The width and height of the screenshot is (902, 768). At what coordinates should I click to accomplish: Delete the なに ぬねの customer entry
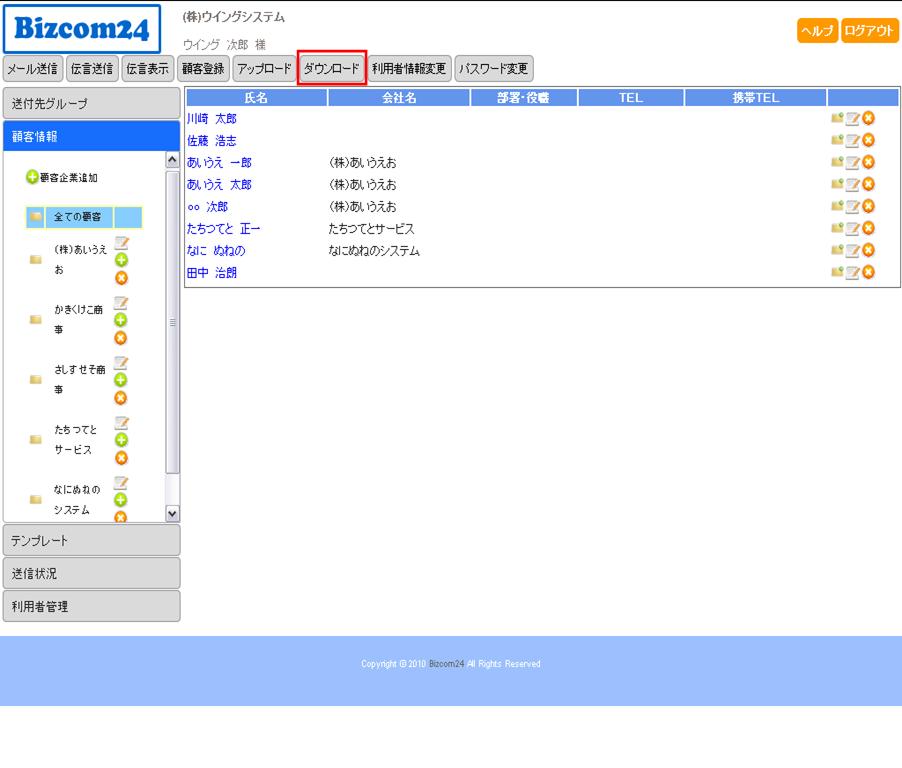[868, 250]
